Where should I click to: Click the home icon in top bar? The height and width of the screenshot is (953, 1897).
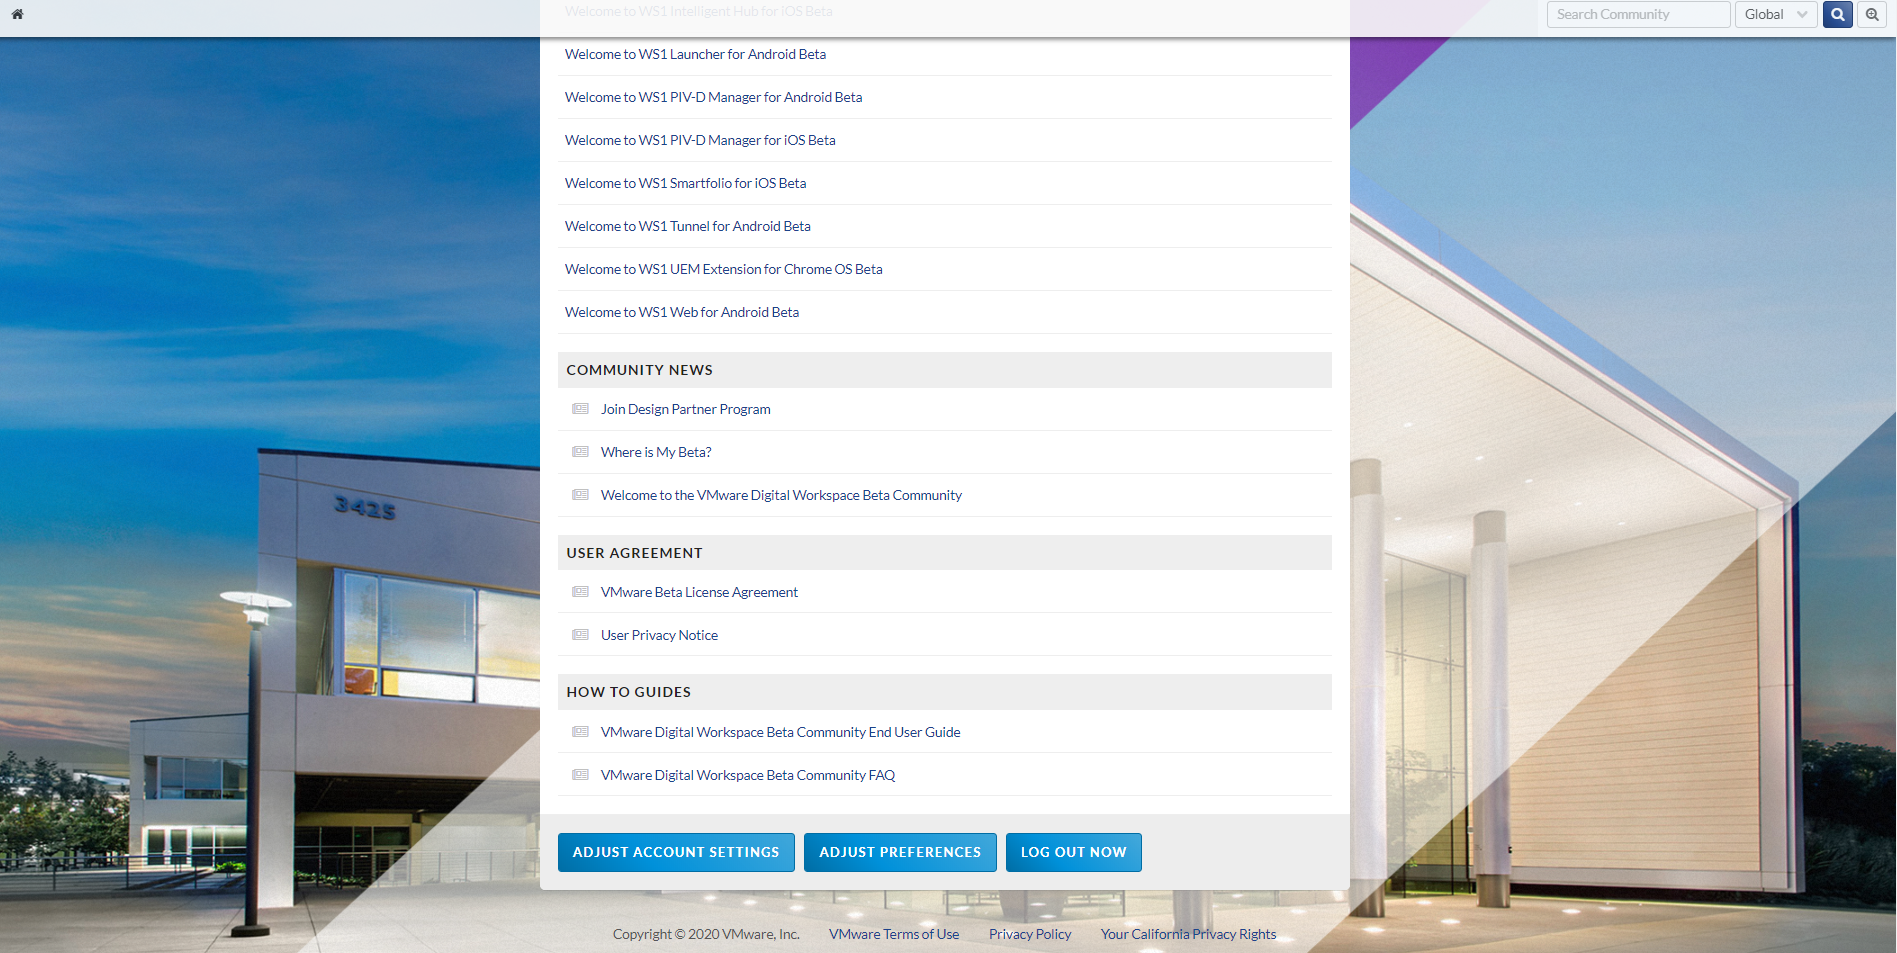17,14
